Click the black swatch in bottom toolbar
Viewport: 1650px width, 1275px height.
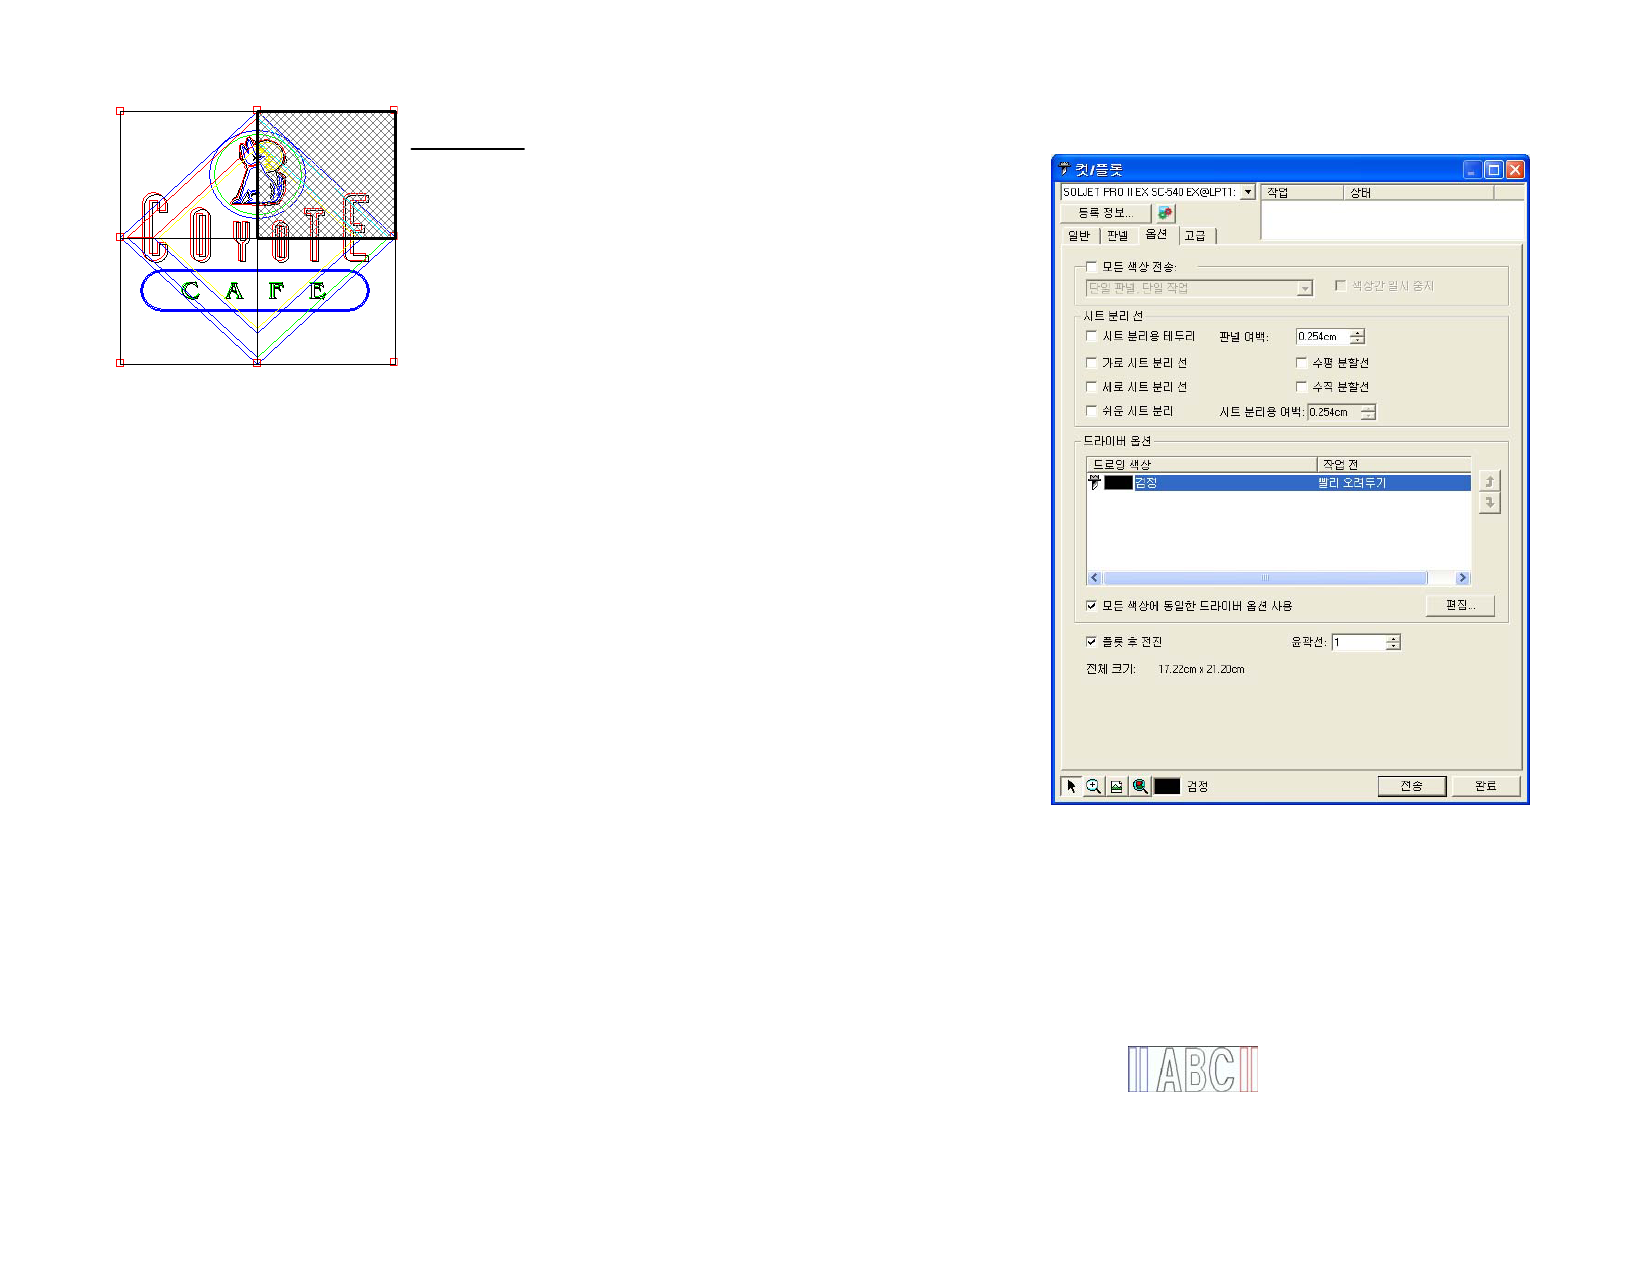1167,786
